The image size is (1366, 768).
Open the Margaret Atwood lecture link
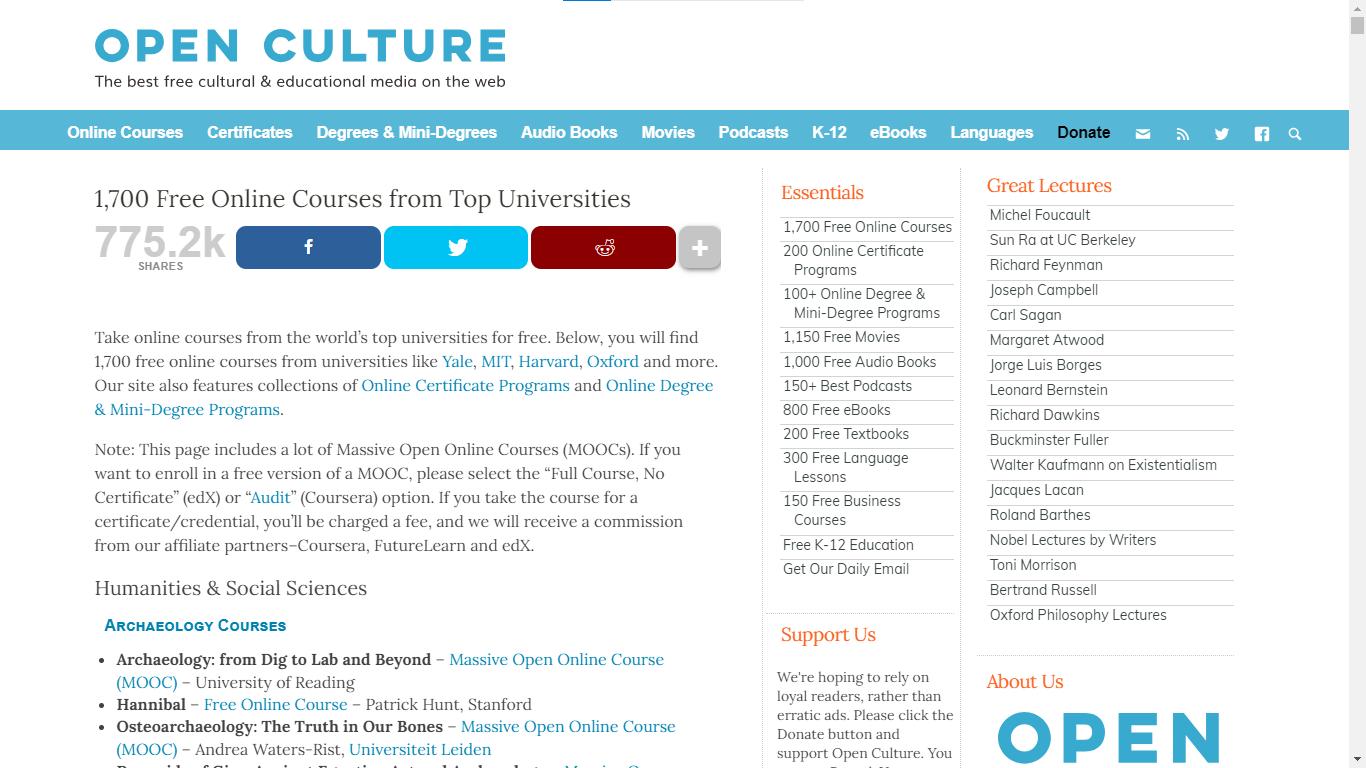1047,340
